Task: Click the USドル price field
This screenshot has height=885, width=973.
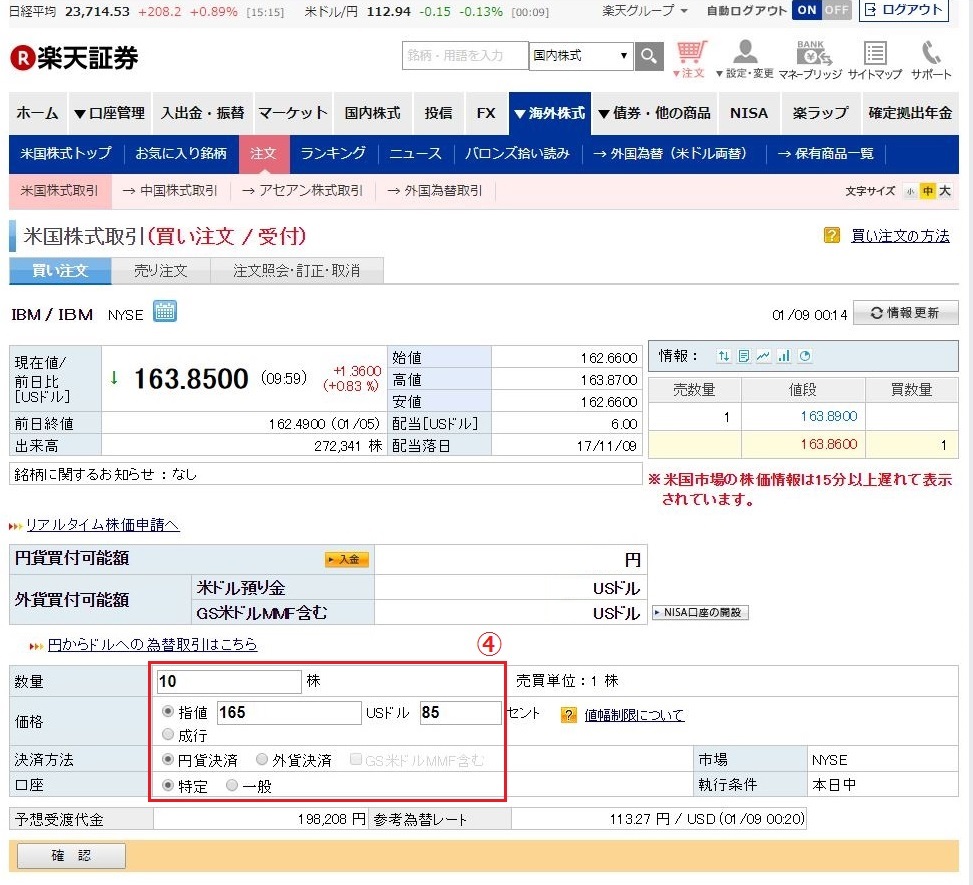Action: point(289,712)
